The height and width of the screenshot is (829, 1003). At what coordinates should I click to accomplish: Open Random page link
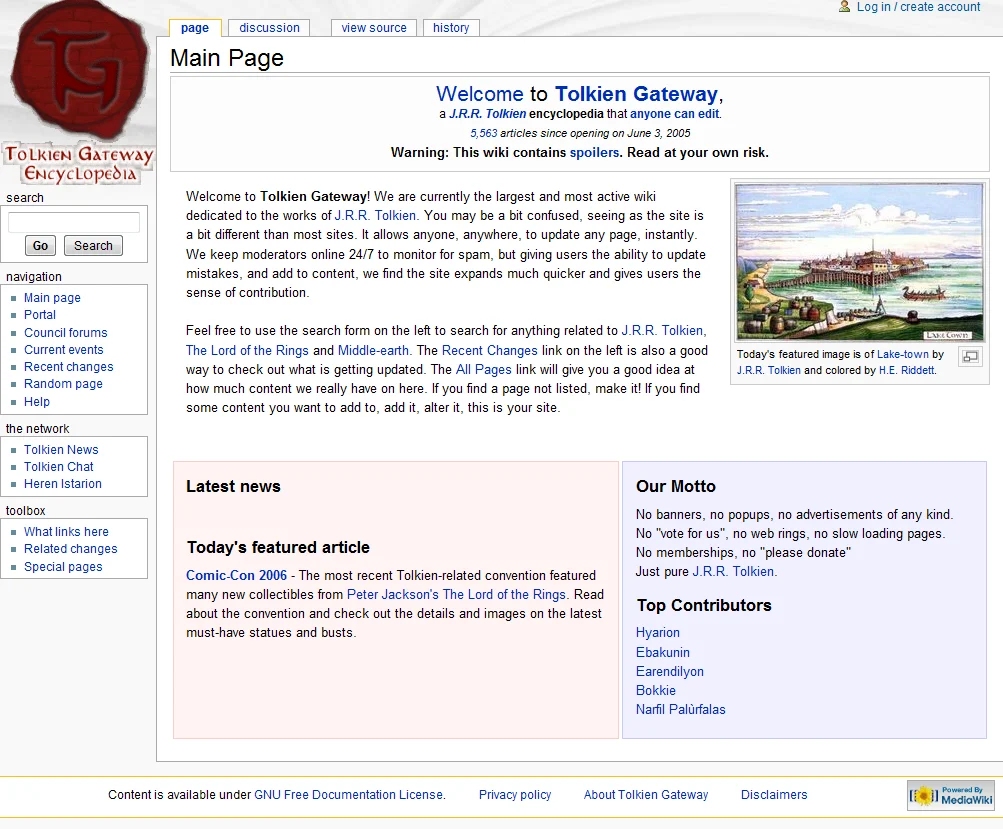(x=63, y=384)
